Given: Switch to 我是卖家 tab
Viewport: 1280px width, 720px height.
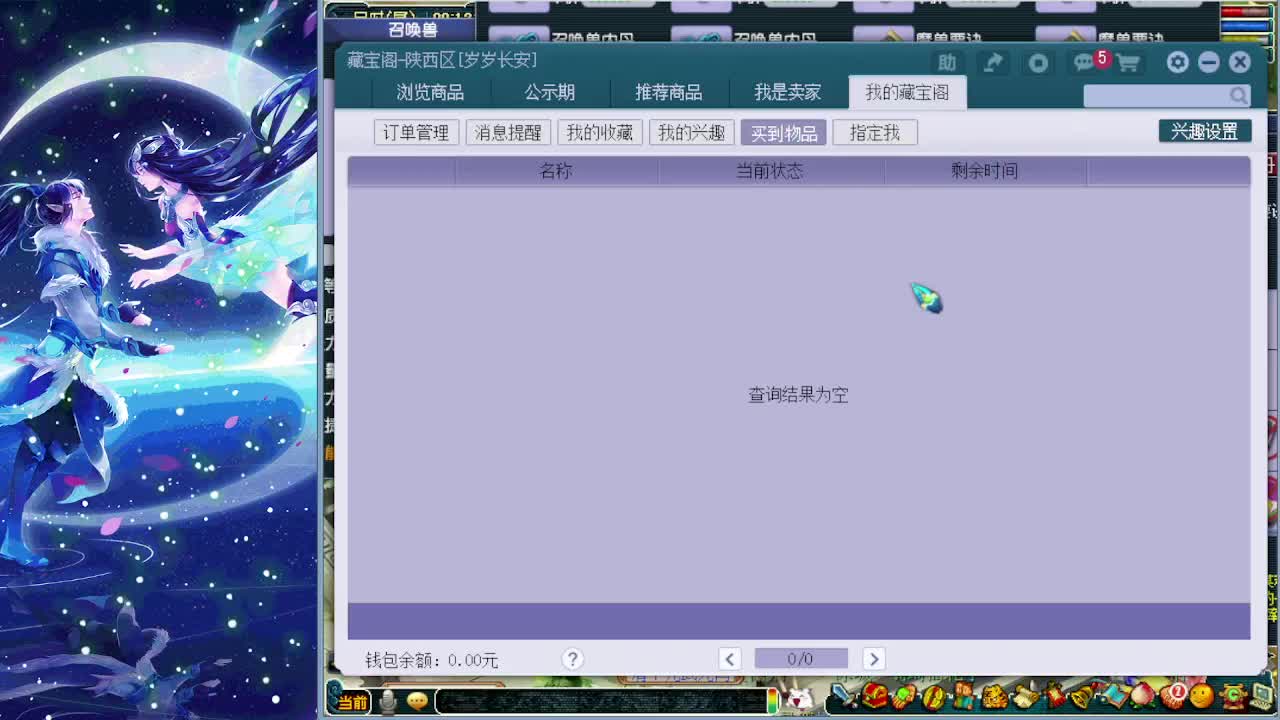Looking at the screenshot, I should pyautogui.click(x=787, y=92).
